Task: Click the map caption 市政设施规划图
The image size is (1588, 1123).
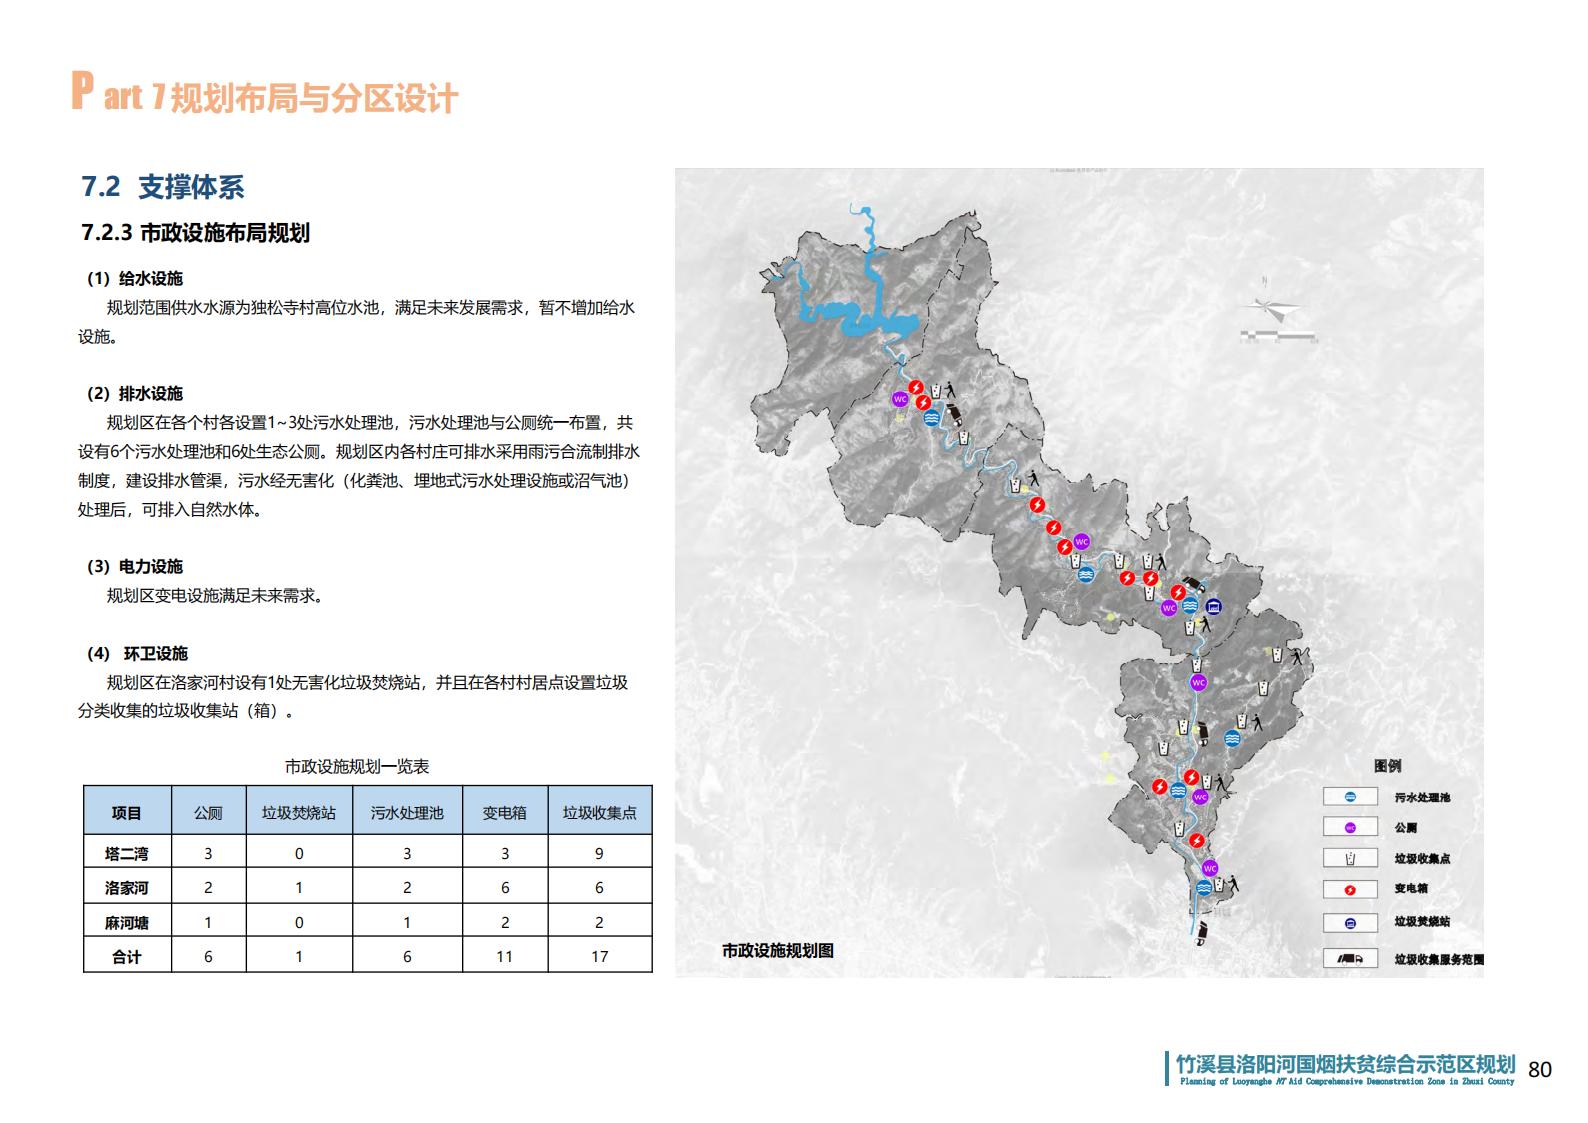Action: tap(778, 950)
